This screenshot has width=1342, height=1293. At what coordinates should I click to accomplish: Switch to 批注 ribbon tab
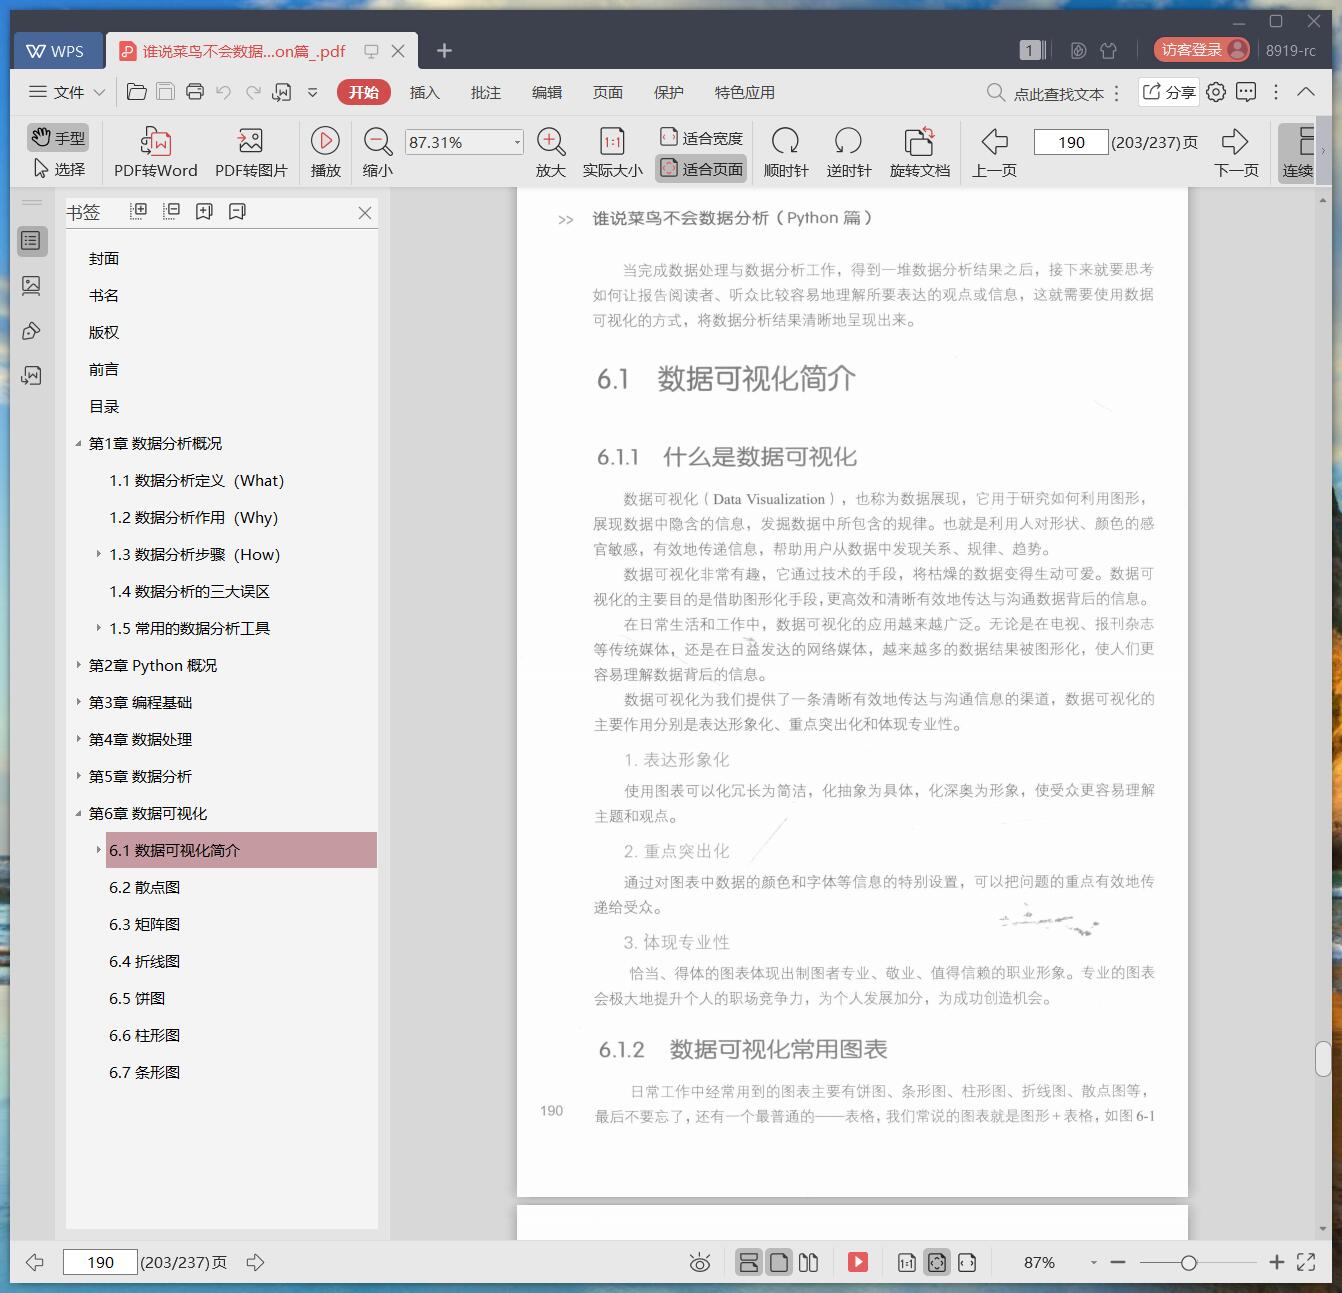pos(485,92)
